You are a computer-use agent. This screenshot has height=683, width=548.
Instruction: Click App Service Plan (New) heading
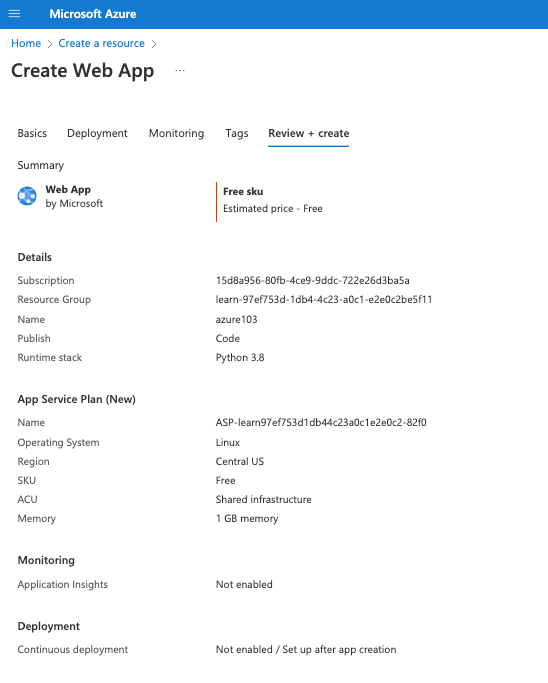(x=77, y=399)
